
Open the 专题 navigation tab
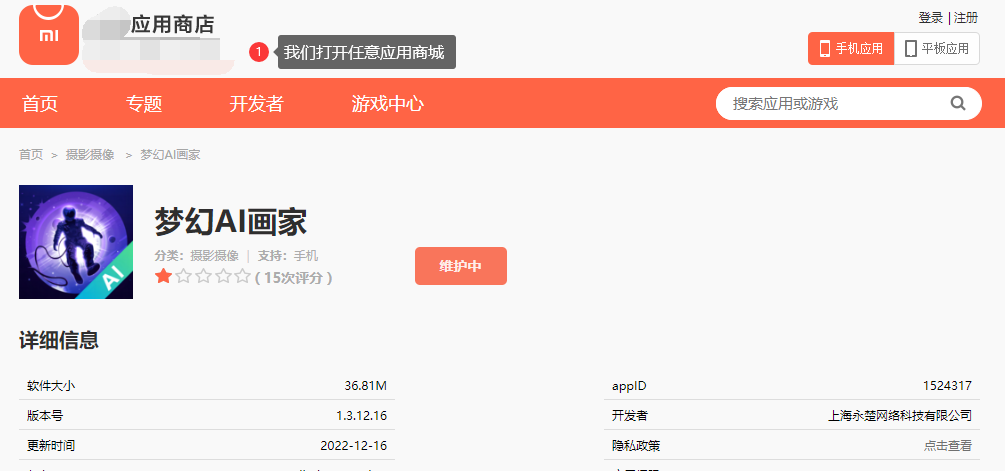click(144, 104)
